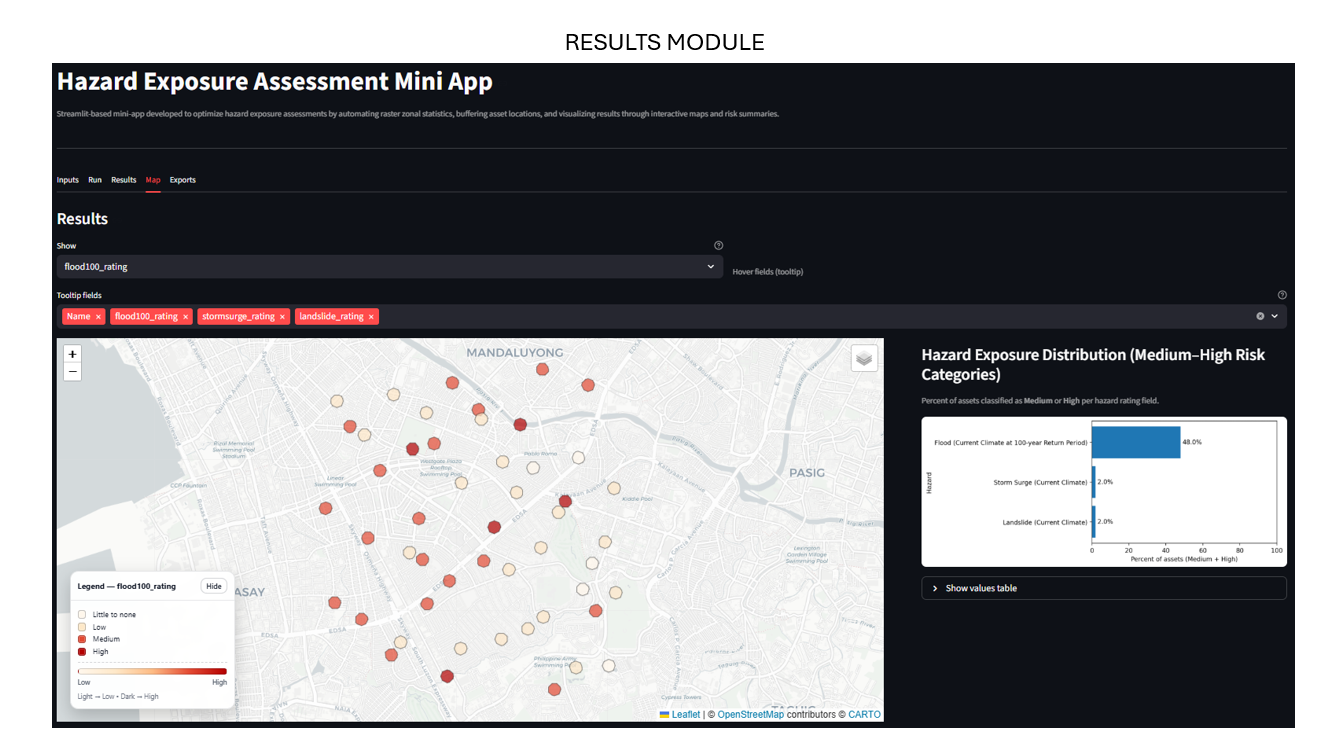The width and height of the screenshot is (1331, 747).
Task: Expand the Tooltip fields selection list
Action: (1274, 316)
